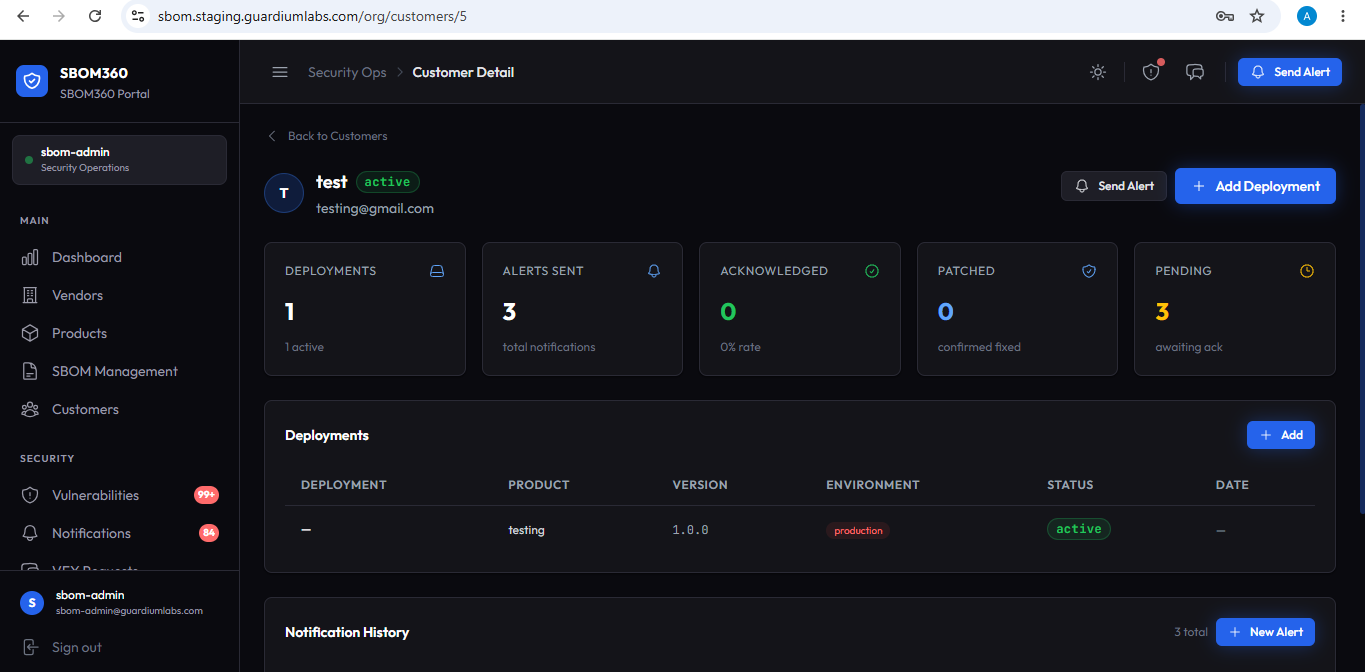
Task: Click the New Alert button
Action: coord(1265,632)
